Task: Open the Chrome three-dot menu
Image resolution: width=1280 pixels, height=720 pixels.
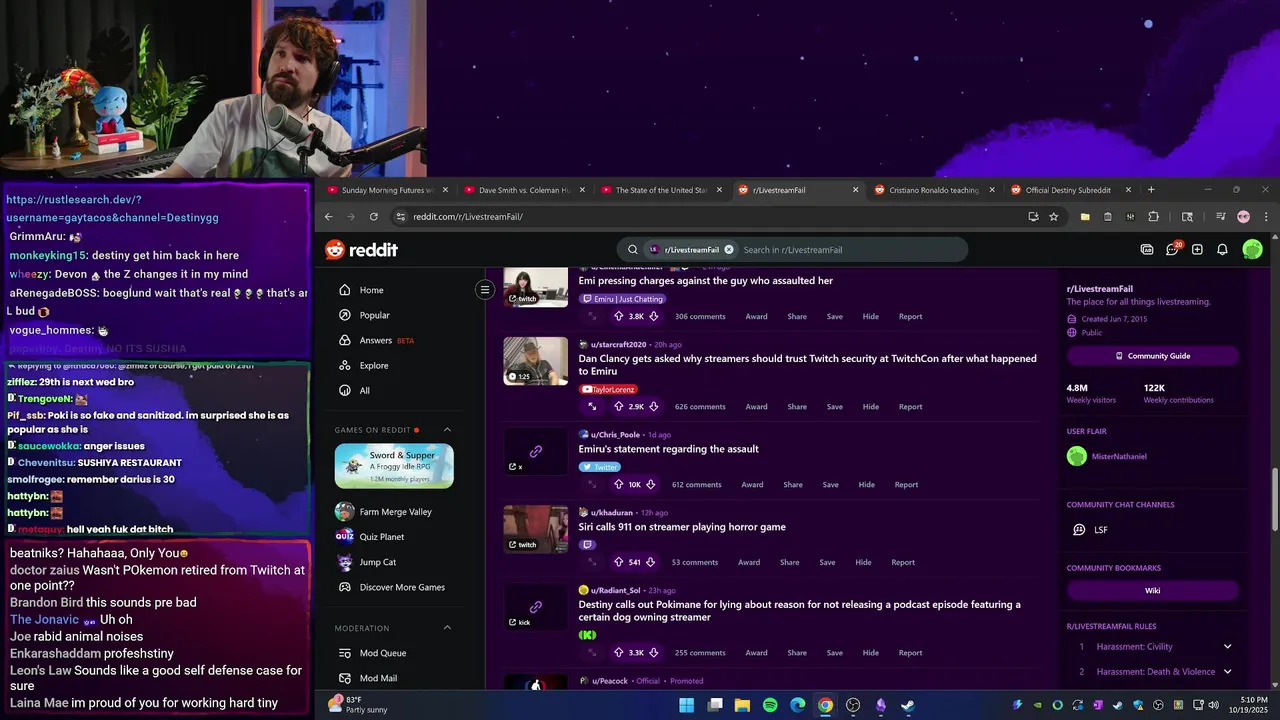Action: point(1266,216)
